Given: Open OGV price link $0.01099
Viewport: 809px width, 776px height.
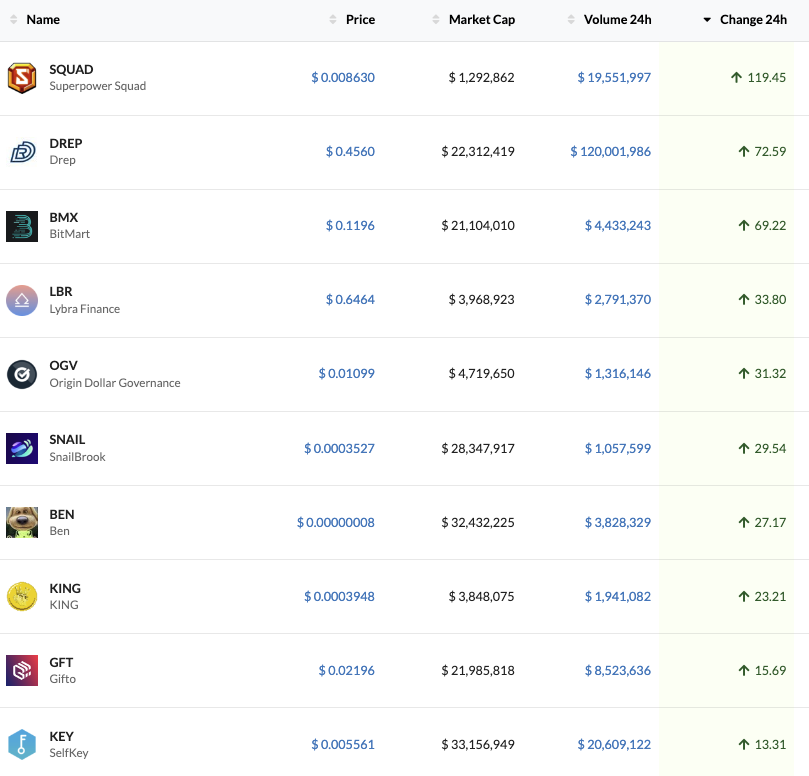Looking at the screenshot, I should point(347,374).
